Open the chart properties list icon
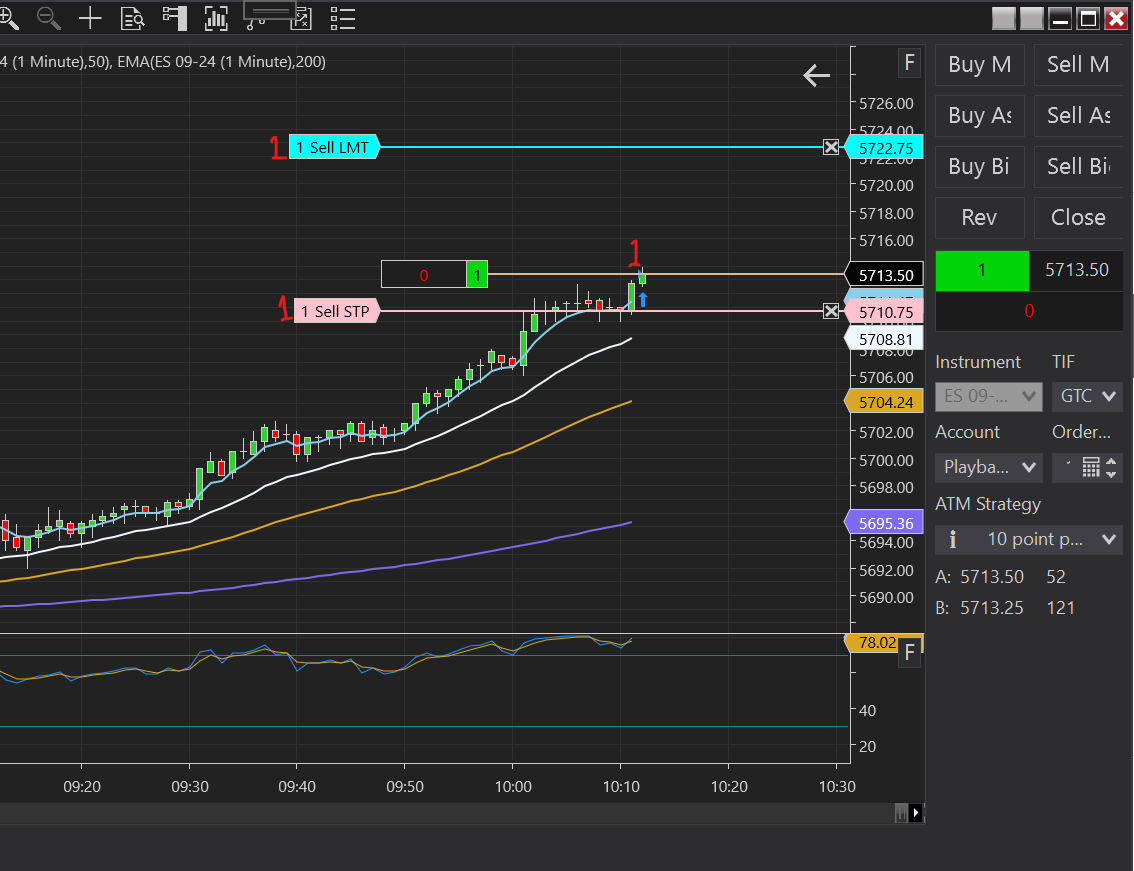 point(342,19)
